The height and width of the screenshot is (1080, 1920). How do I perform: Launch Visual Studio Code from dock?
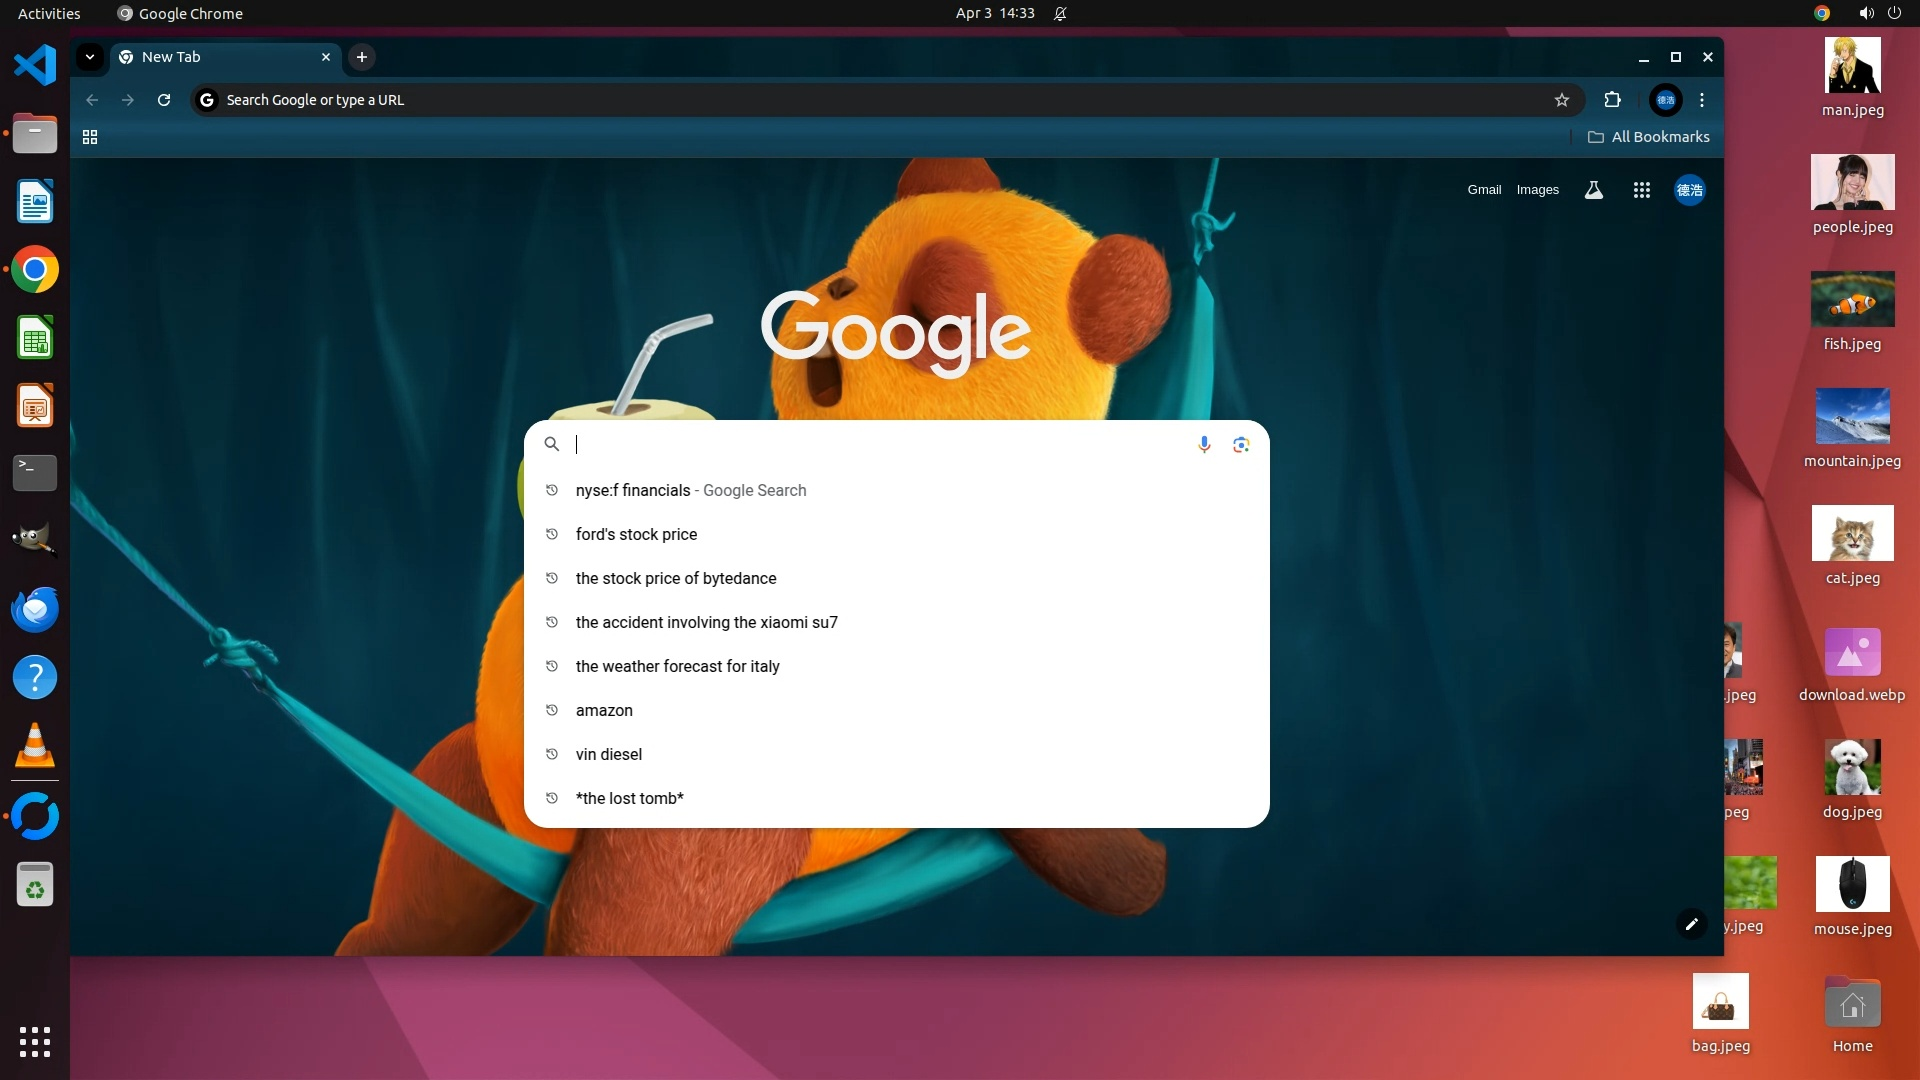(x=35, y=65)
